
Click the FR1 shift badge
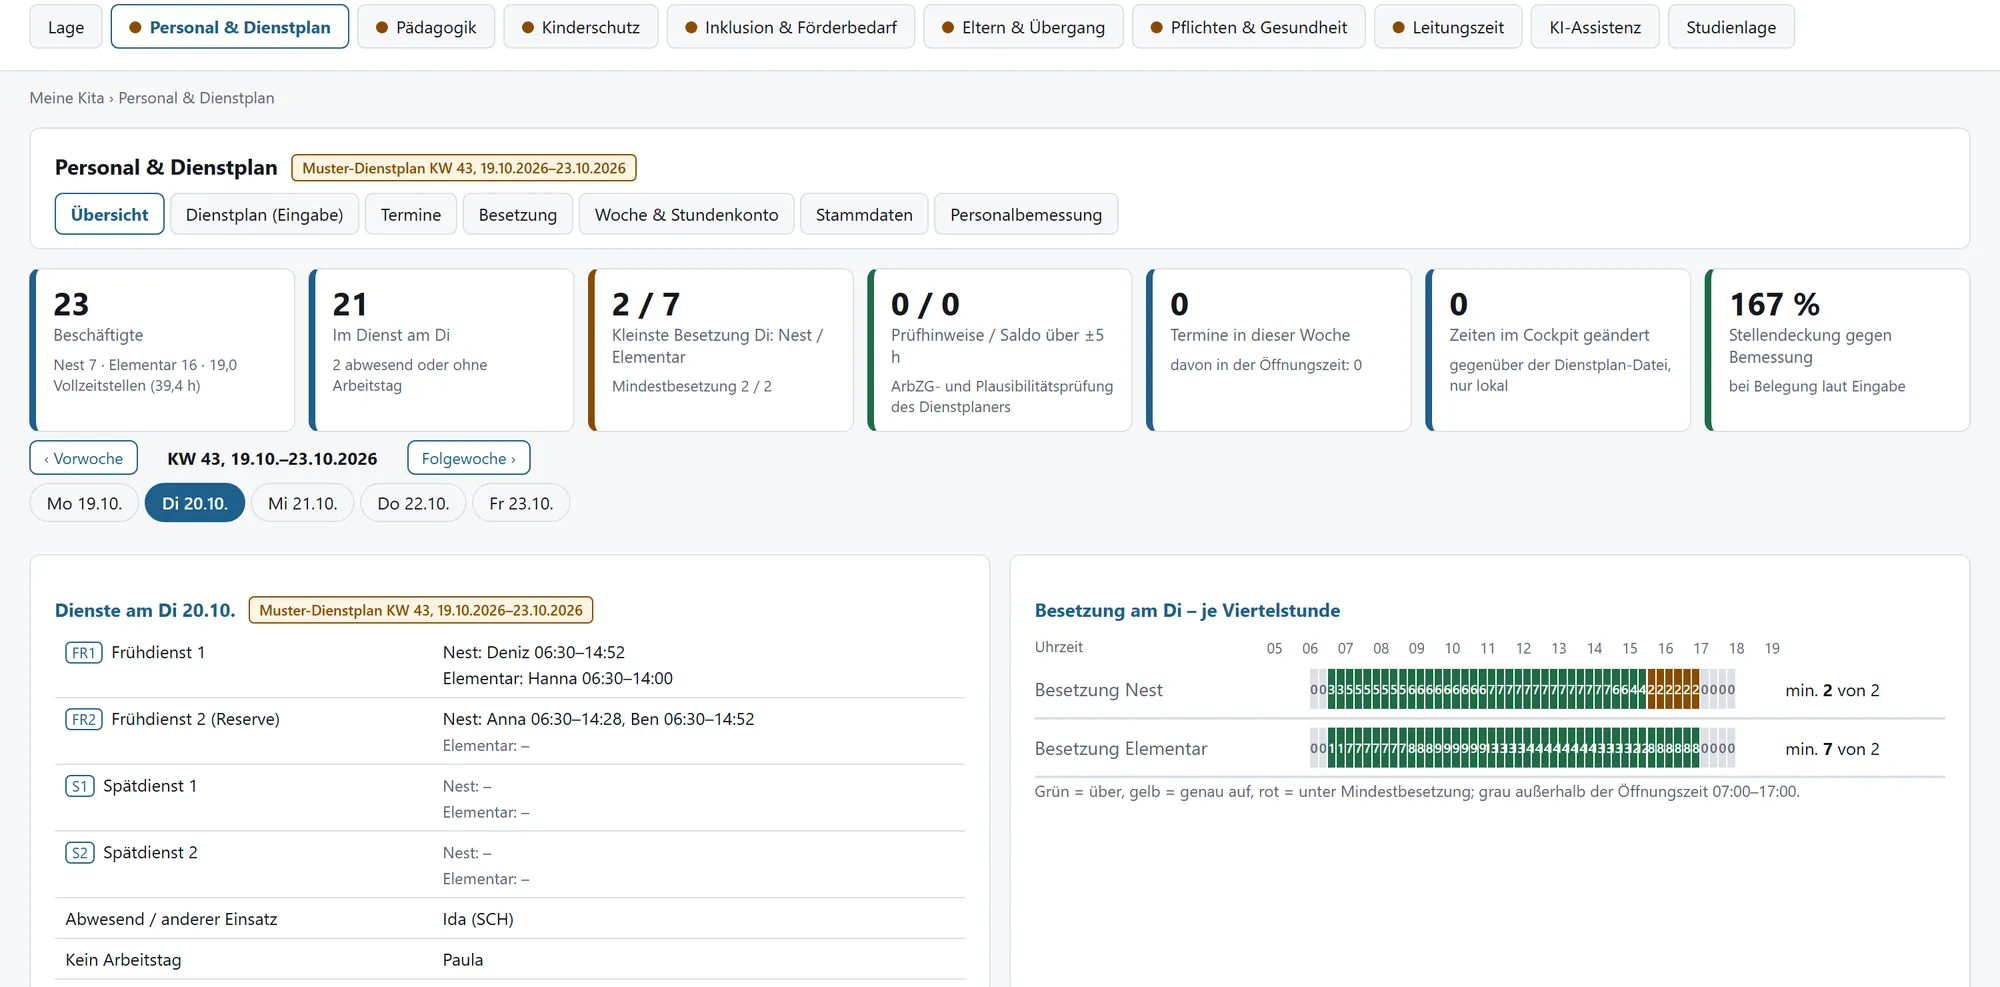click(84, 653)
